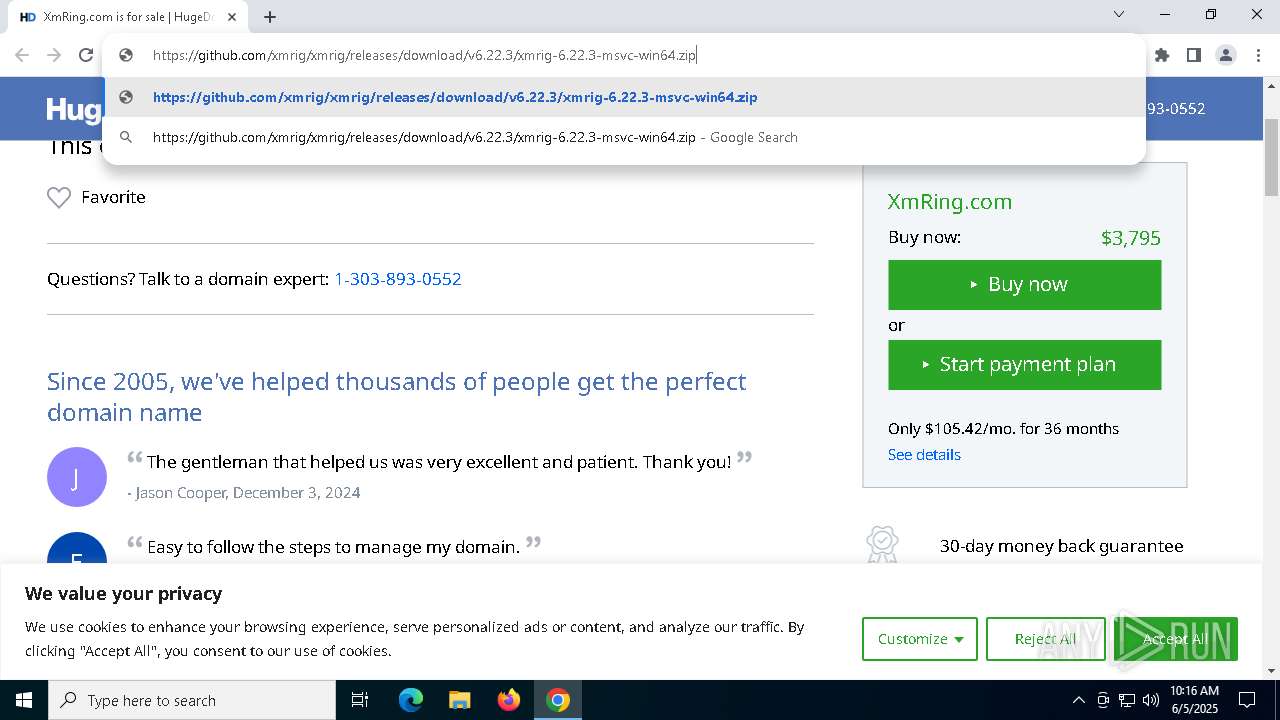Expand hidden system tray icons
This screenshot has width=1280, height=720.
pyautogui.click(x=1078, y=700)
